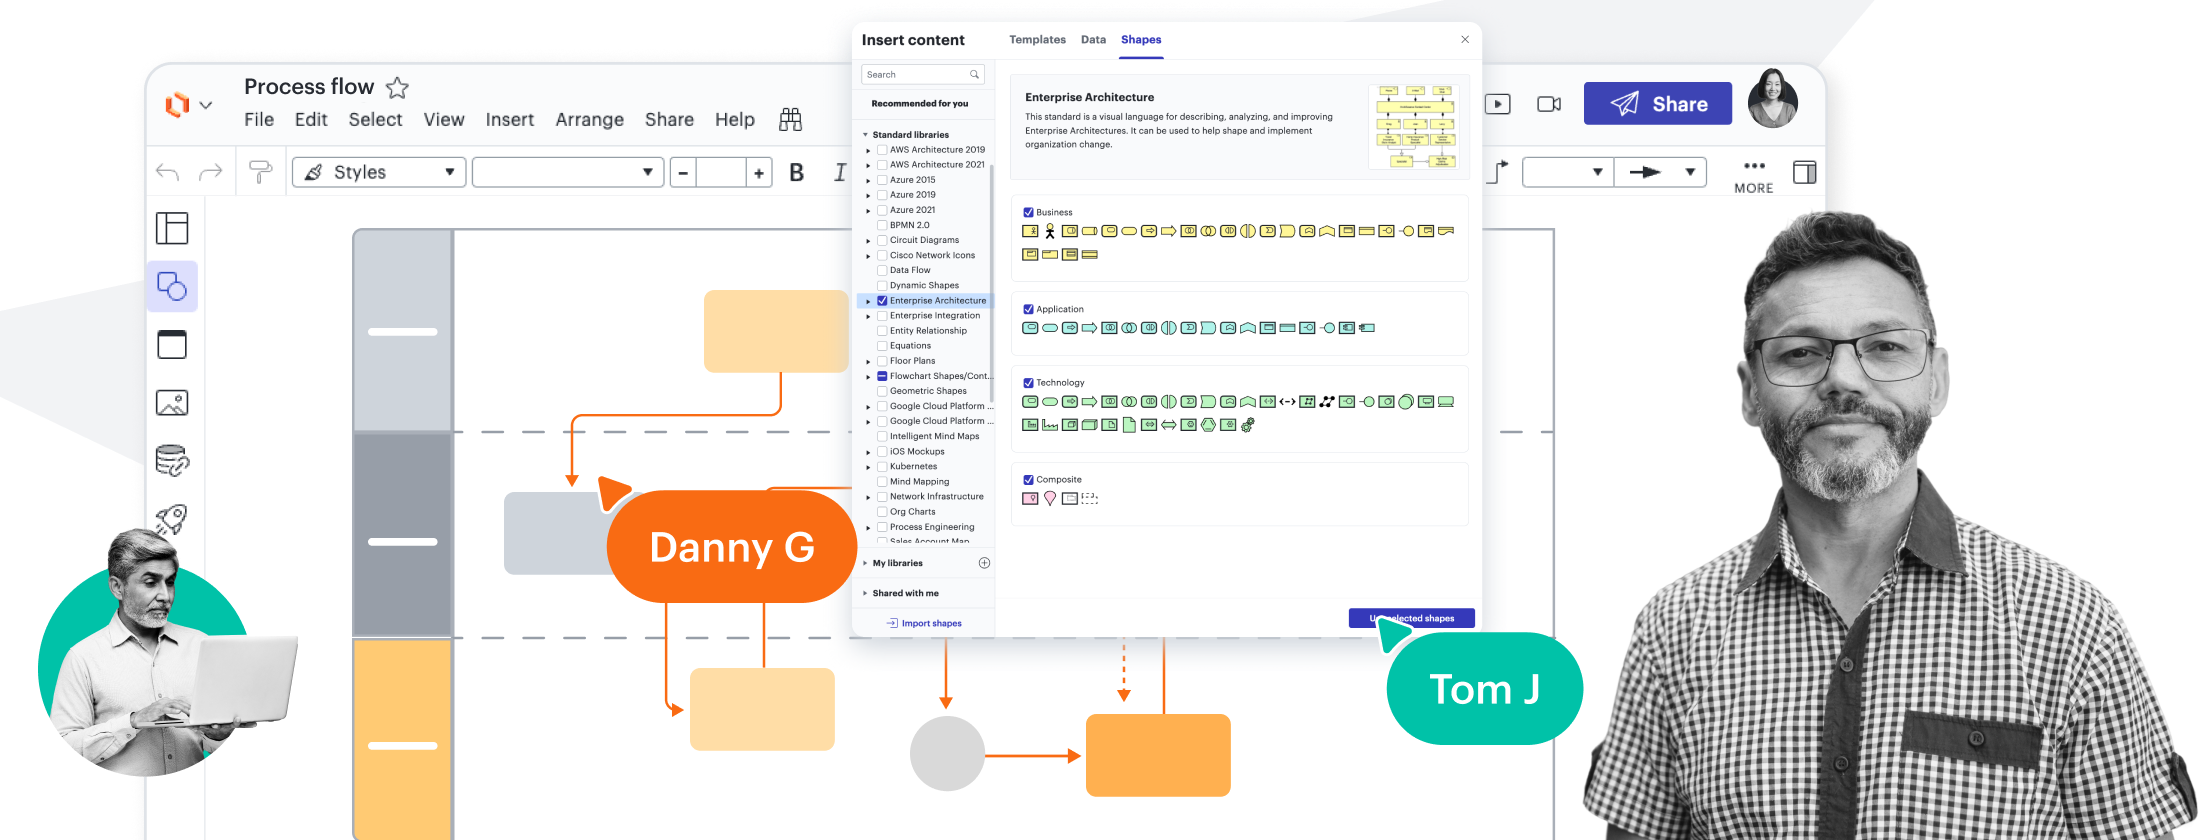Click the Image insert sidebar icon

point(172,403)
